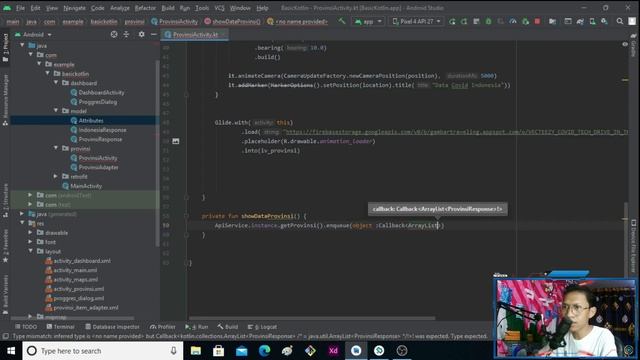The image size is (640, 360).
Task: Click the Rerun app icon in toolbar
Action: point(452,21)
